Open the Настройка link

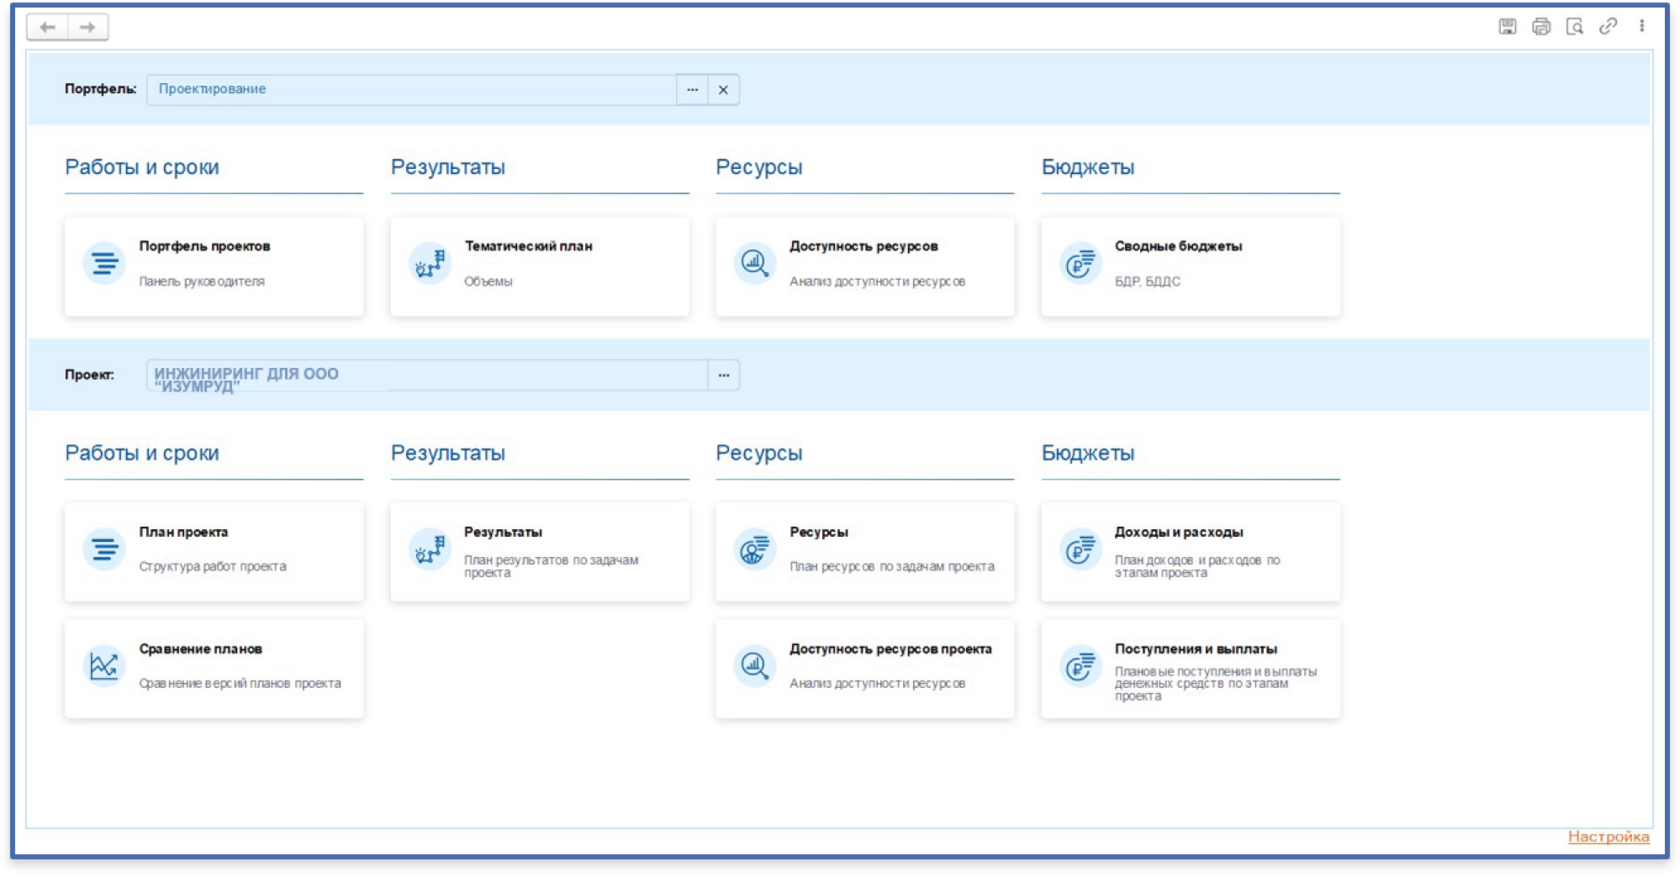1608,837
